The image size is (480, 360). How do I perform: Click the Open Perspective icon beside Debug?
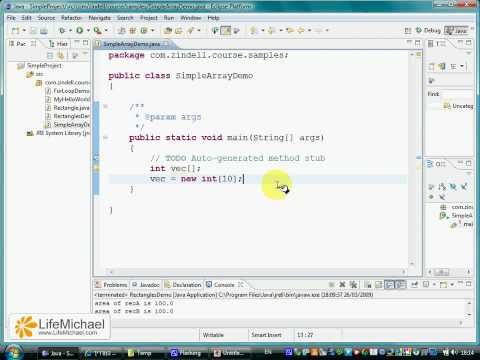408,31
